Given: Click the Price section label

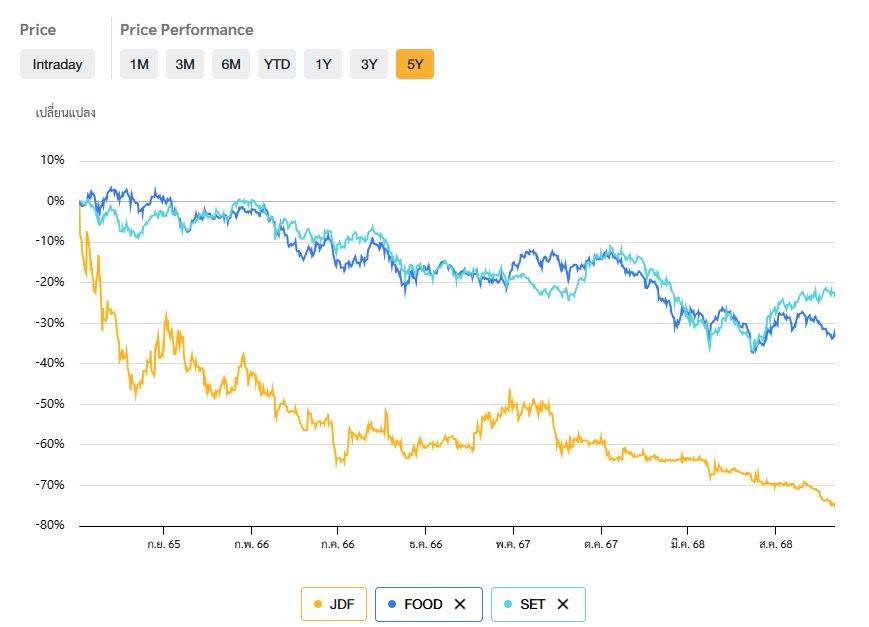Looking at the screenshot, I should click(38, 30).
